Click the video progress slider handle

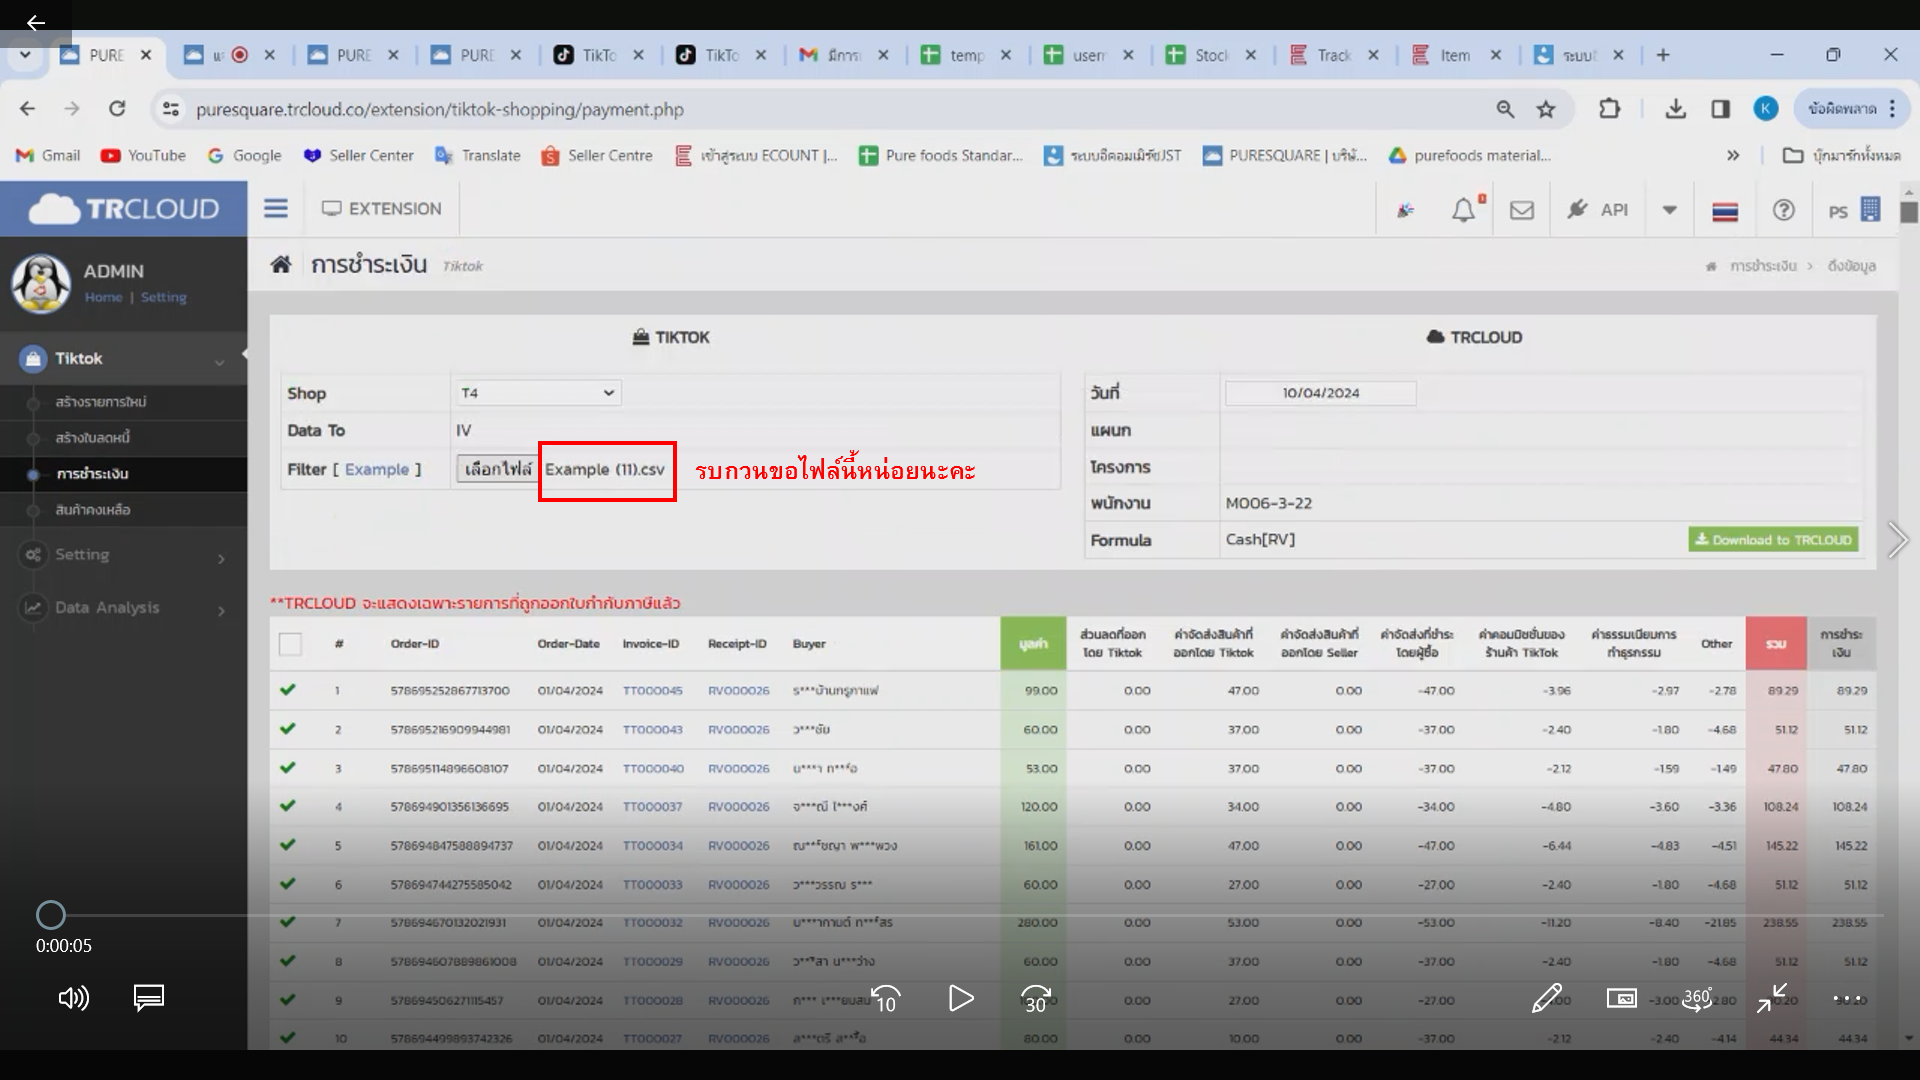[51, 915]
